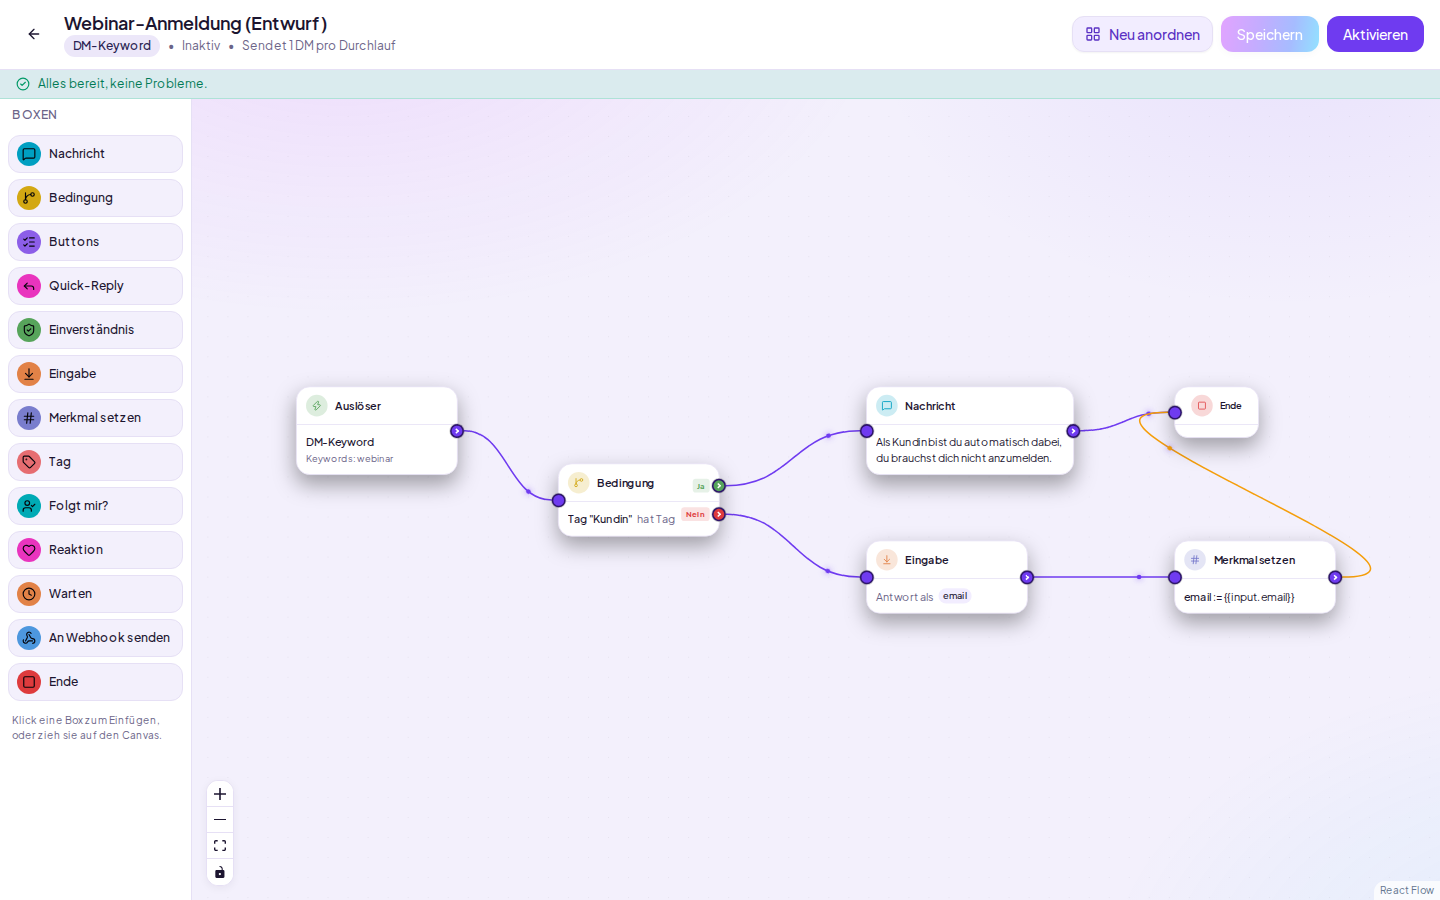The height and width of the screenshot is (900, 1440).
Task: Click the Bedingung node input handle
Action: pyautogui.click(x=559, y=500)
